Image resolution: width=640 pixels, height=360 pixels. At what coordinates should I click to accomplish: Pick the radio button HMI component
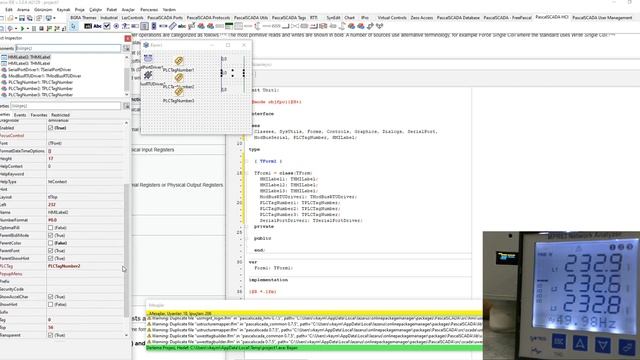116,26
